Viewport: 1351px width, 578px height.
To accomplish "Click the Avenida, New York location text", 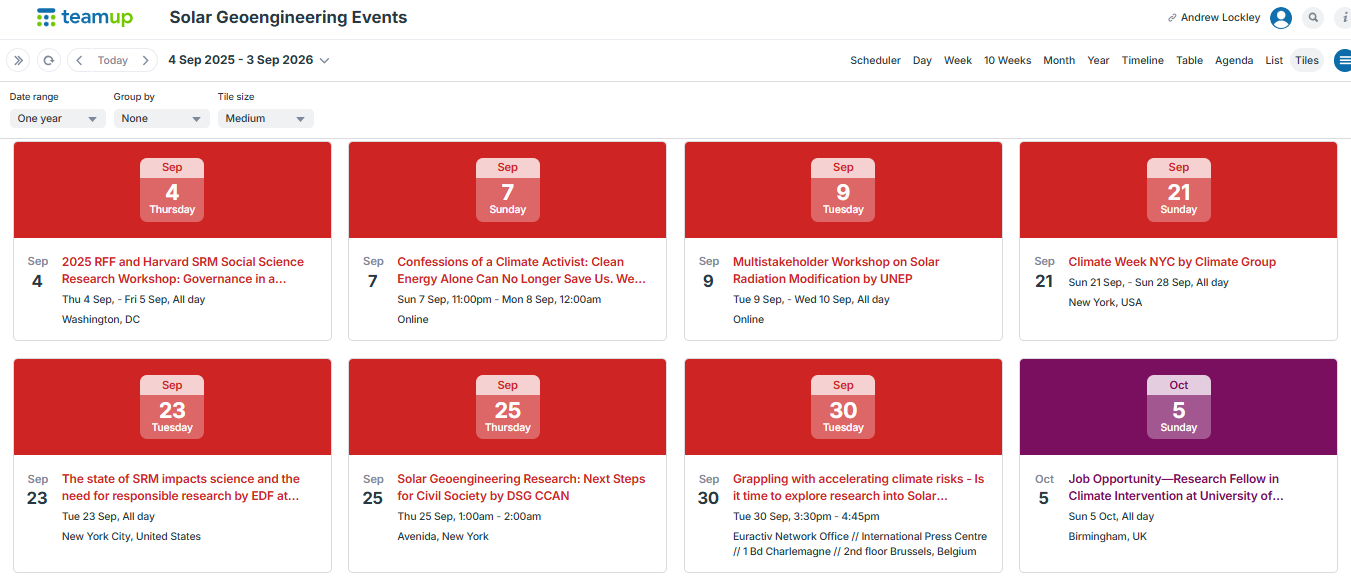I will click(443, 536).
